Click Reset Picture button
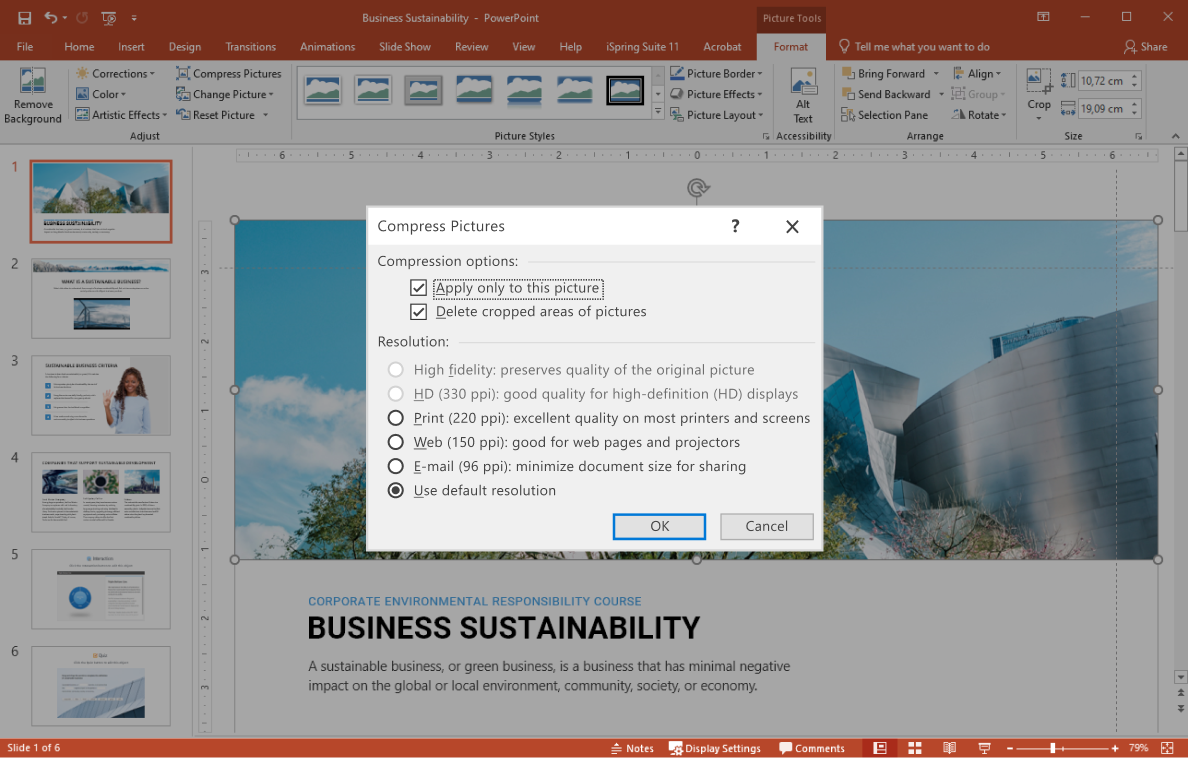Screen dimensions: 1188x758 (x=216, y=115)
